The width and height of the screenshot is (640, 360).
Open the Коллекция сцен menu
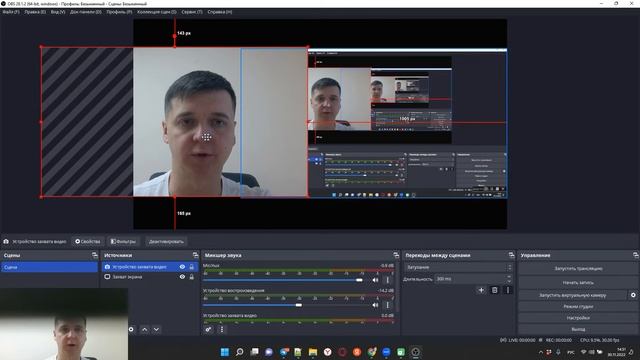[157, 12]
